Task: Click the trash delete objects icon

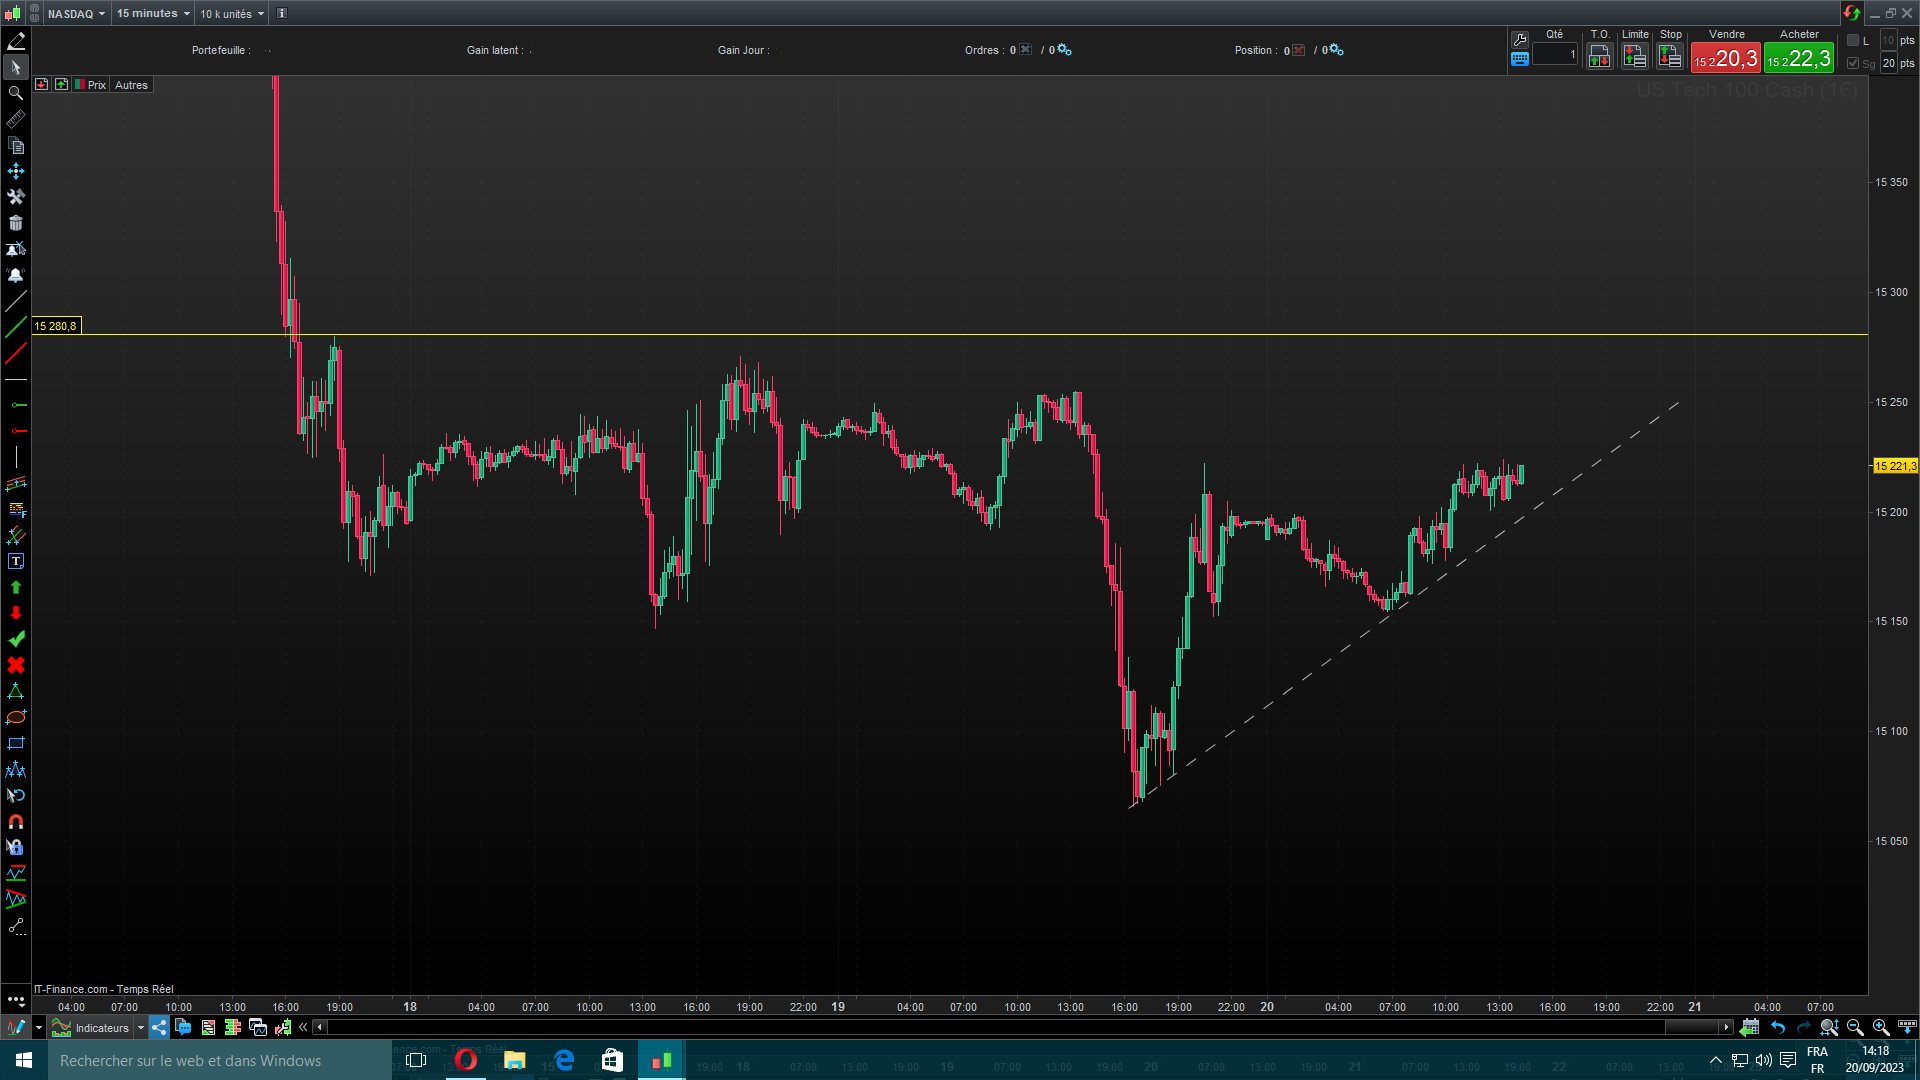Action: pos(16,223)
